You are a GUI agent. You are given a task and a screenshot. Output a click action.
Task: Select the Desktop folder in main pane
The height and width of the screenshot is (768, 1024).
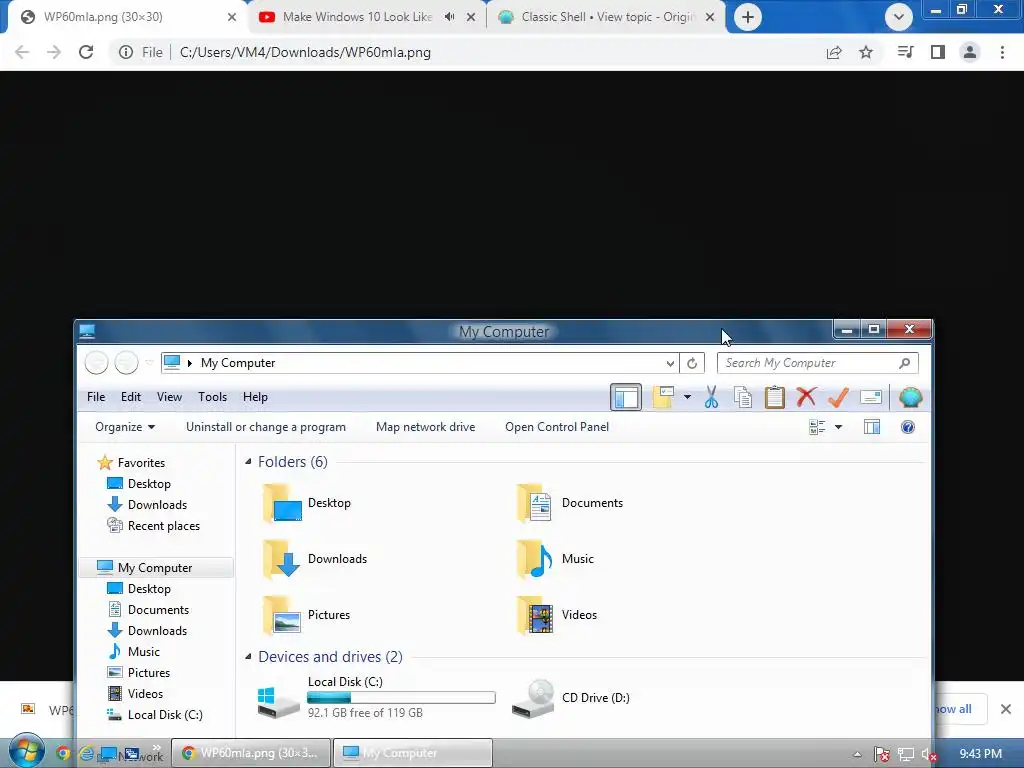tap(307, 503)
